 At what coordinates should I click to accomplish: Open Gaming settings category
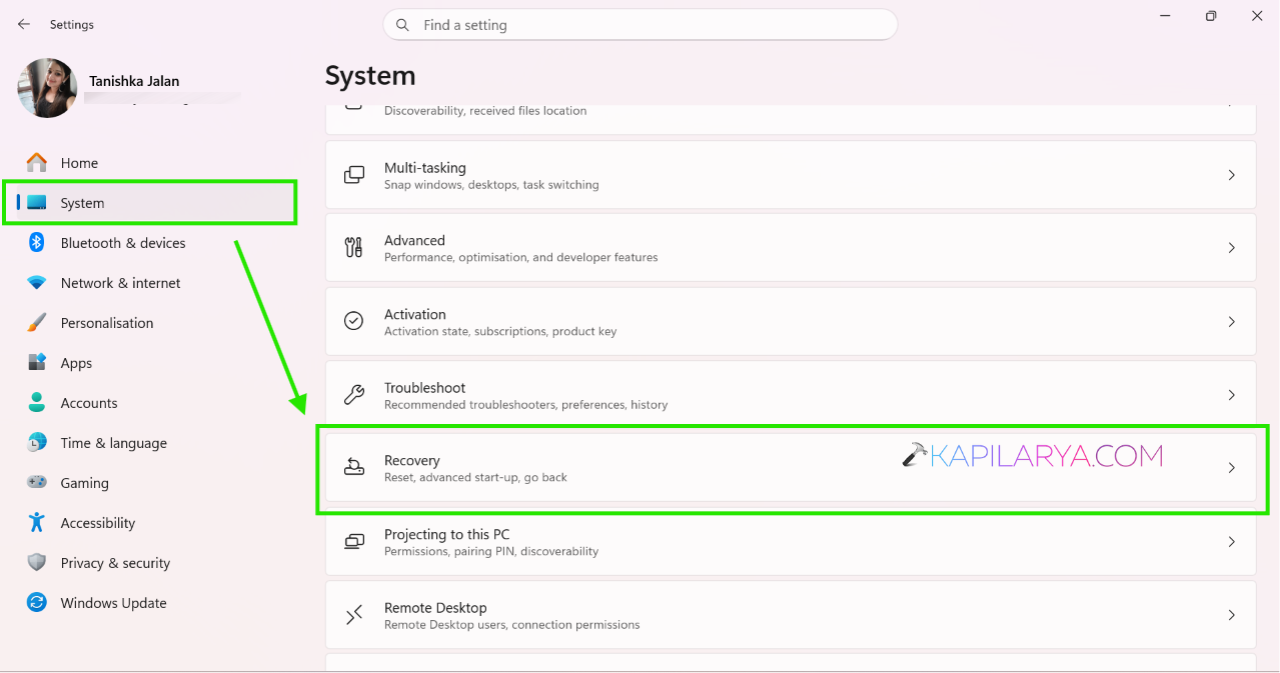click(x=85, y=483)
